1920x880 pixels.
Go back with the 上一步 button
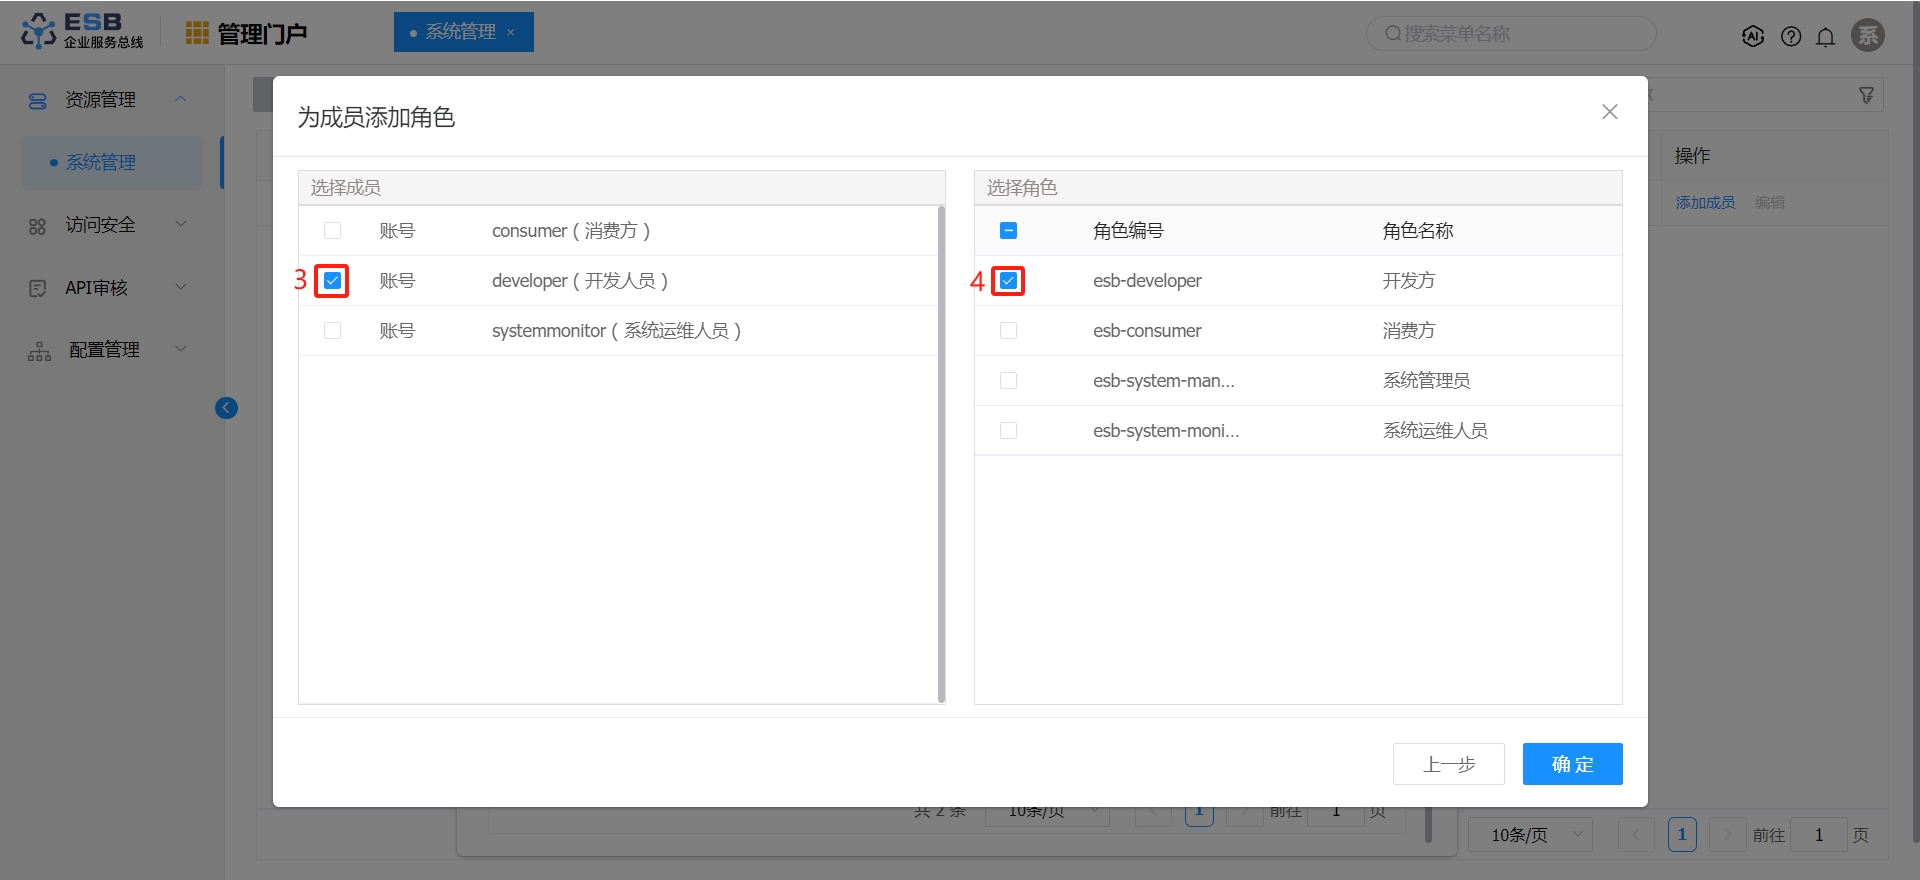tap(1449, 764)
